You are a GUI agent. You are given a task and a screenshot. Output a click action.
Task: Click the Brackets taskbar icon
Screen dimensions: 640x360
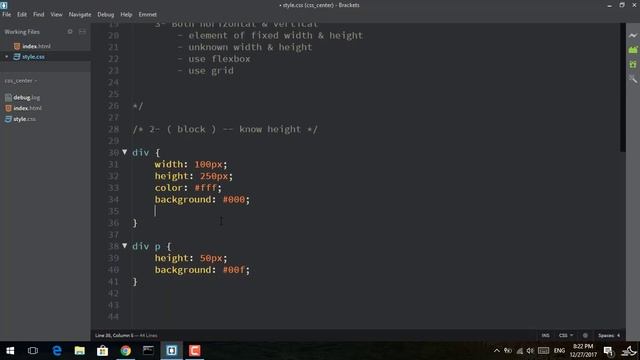point(171,351)
